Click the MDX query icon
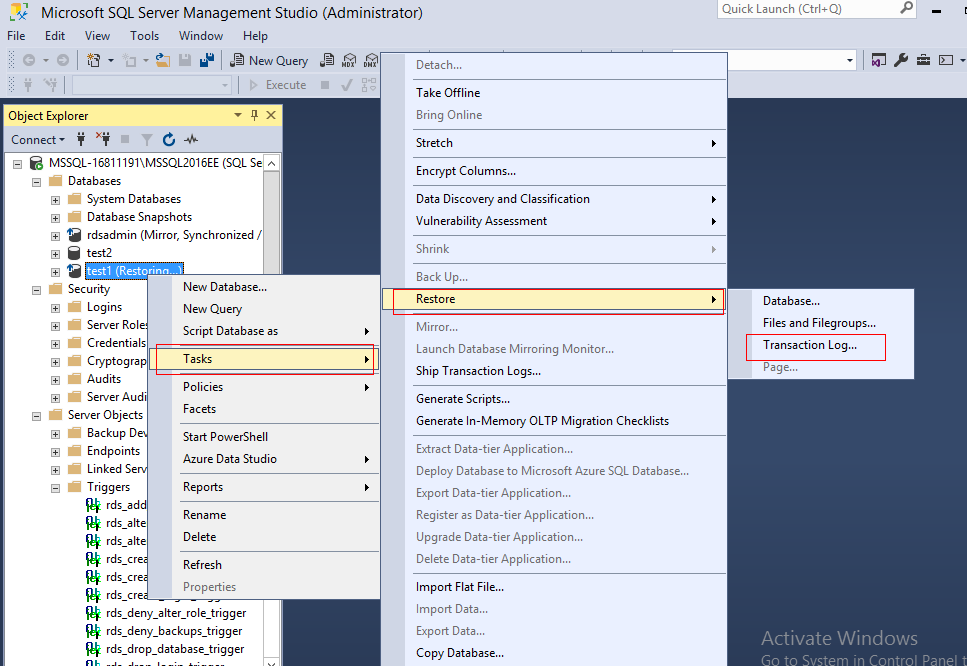967x666 pixels. coord(349,60)
